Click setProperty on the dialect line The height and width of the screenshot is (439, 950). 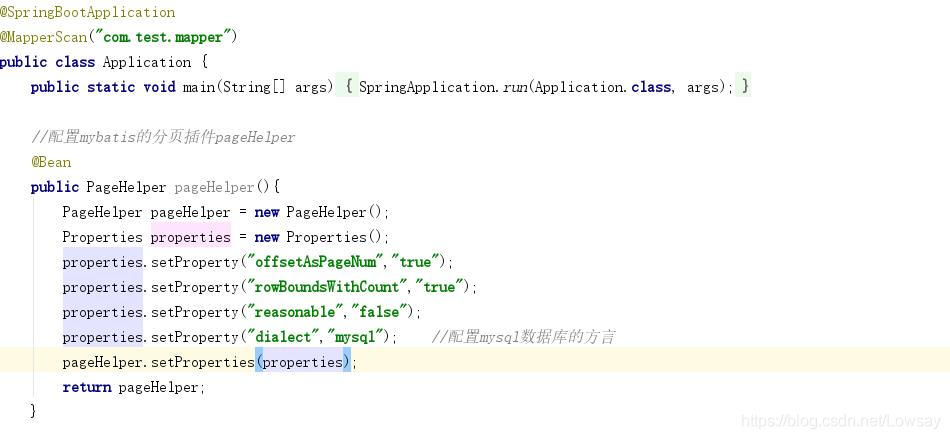click(194, 337)
